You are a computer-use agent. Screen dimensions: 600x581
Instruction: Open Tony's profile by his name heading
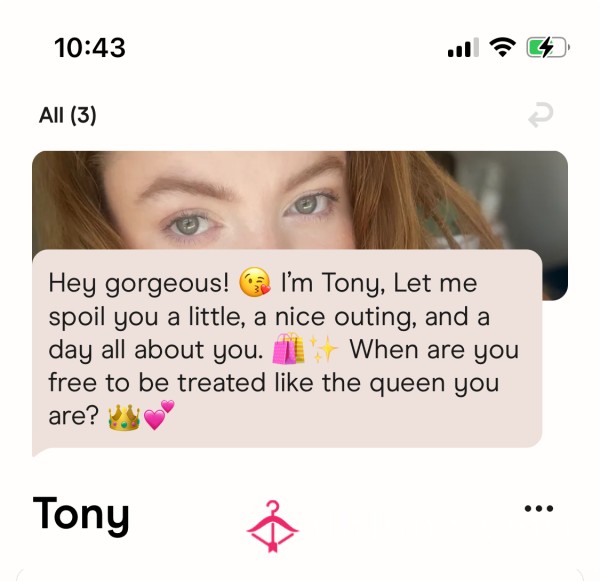pos(81,513)
